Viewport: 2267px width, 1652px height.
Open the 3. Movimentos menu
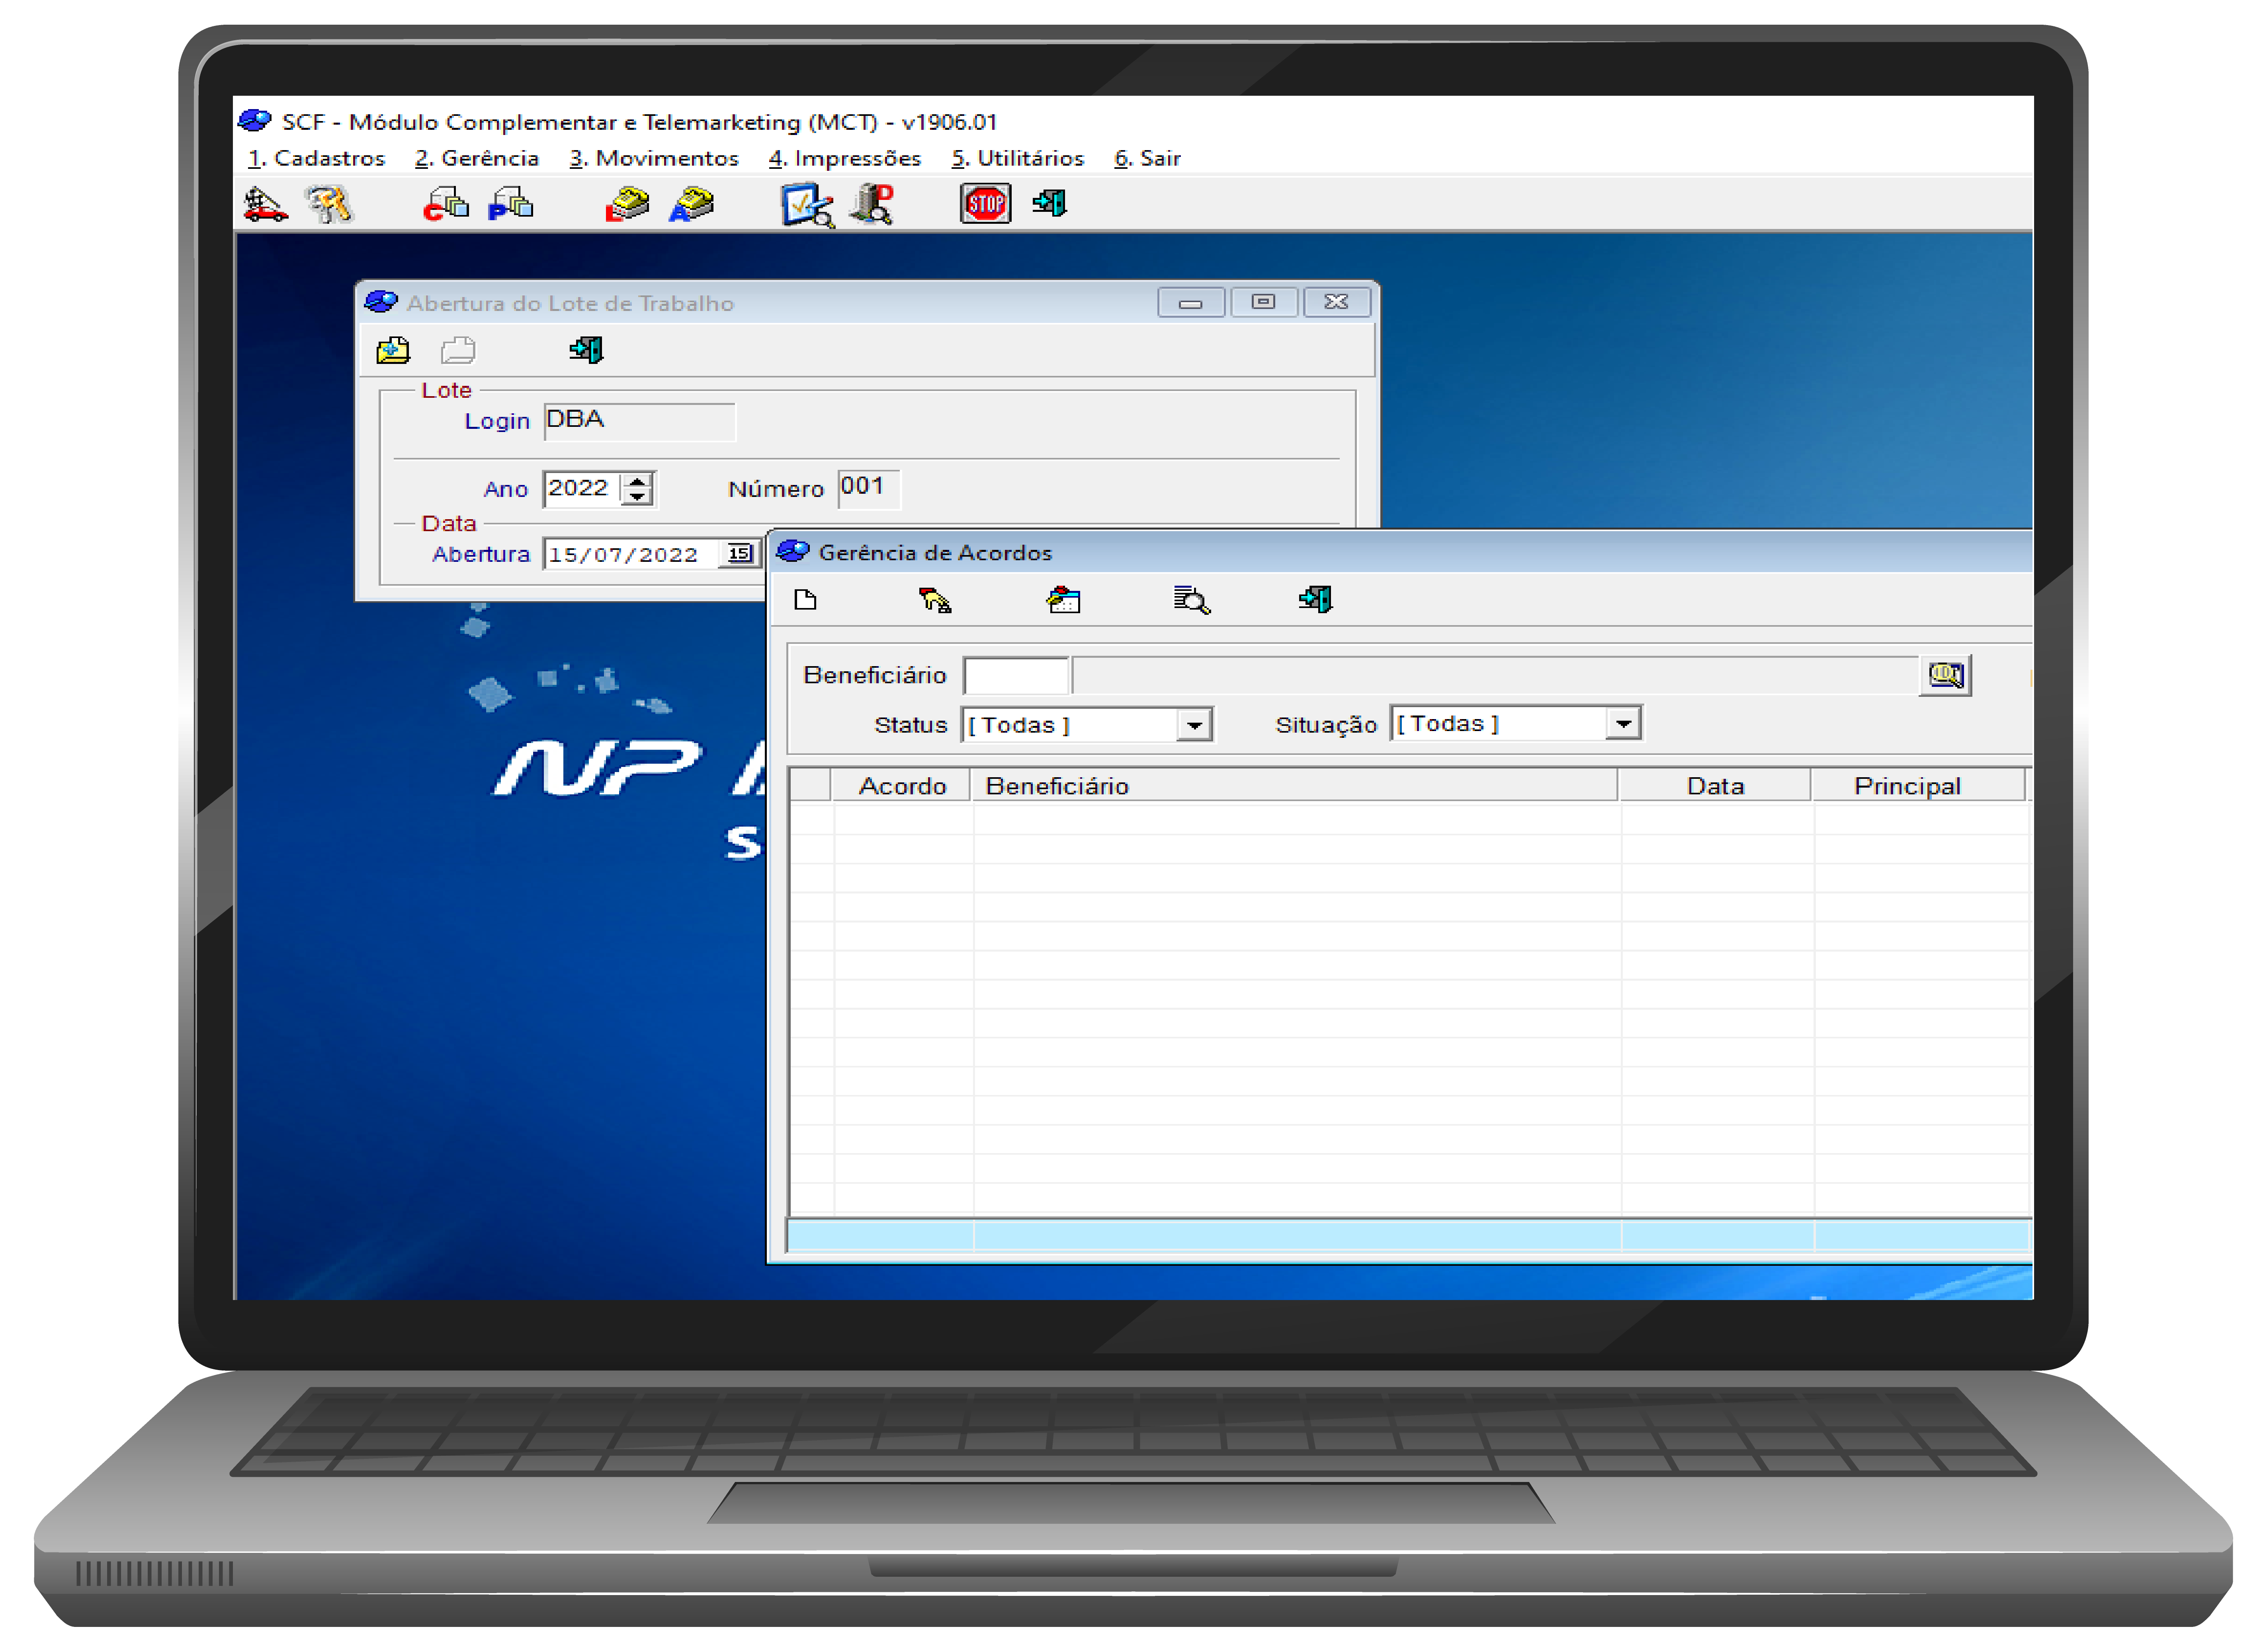[x=654, y=158]
